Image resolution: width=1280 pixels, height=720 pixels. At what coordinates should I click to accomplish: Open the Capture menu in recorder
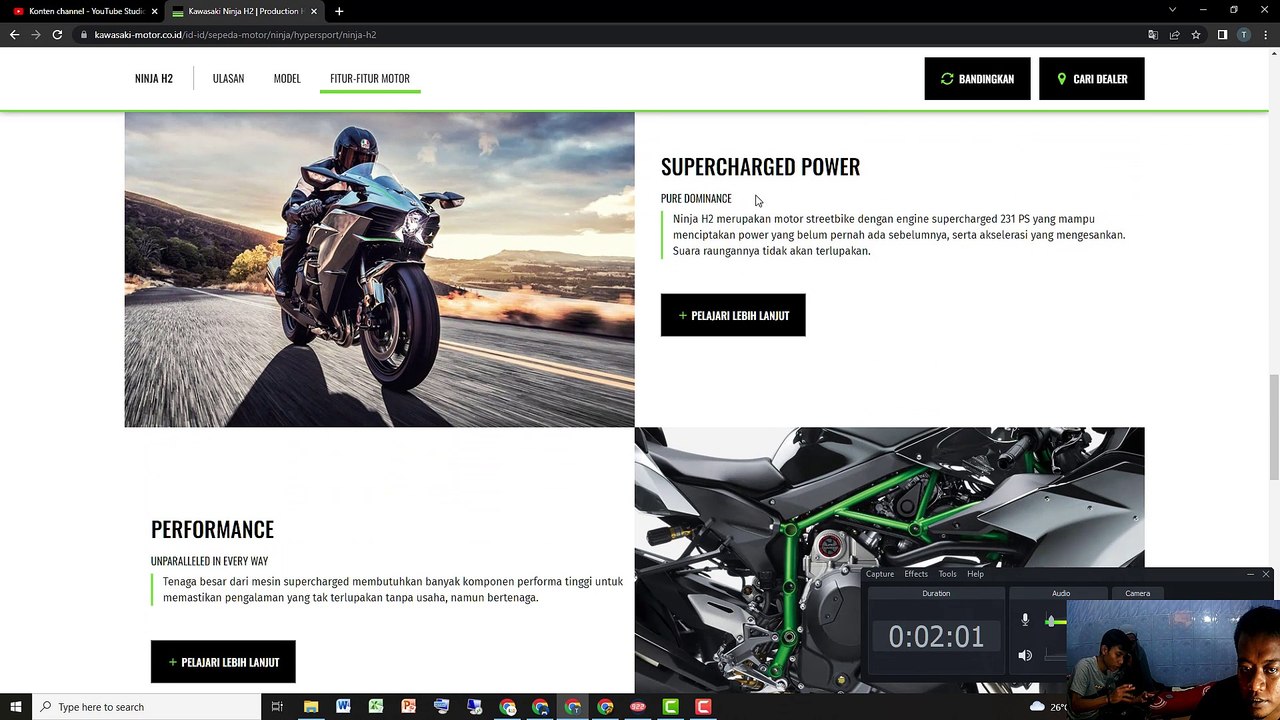[880, 574]
